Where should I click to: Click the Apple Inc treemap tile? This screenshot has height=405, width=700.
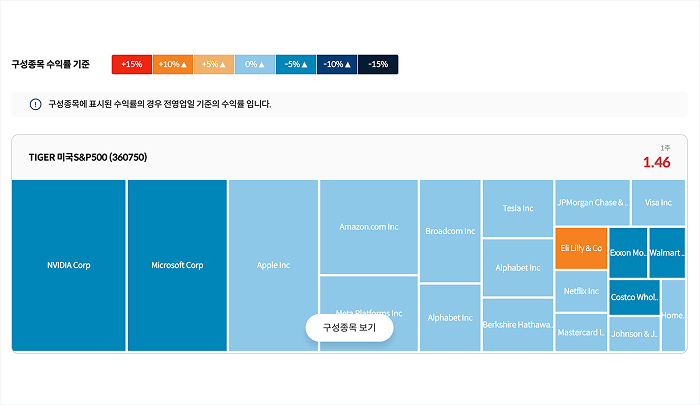click(x=273, y=265)
